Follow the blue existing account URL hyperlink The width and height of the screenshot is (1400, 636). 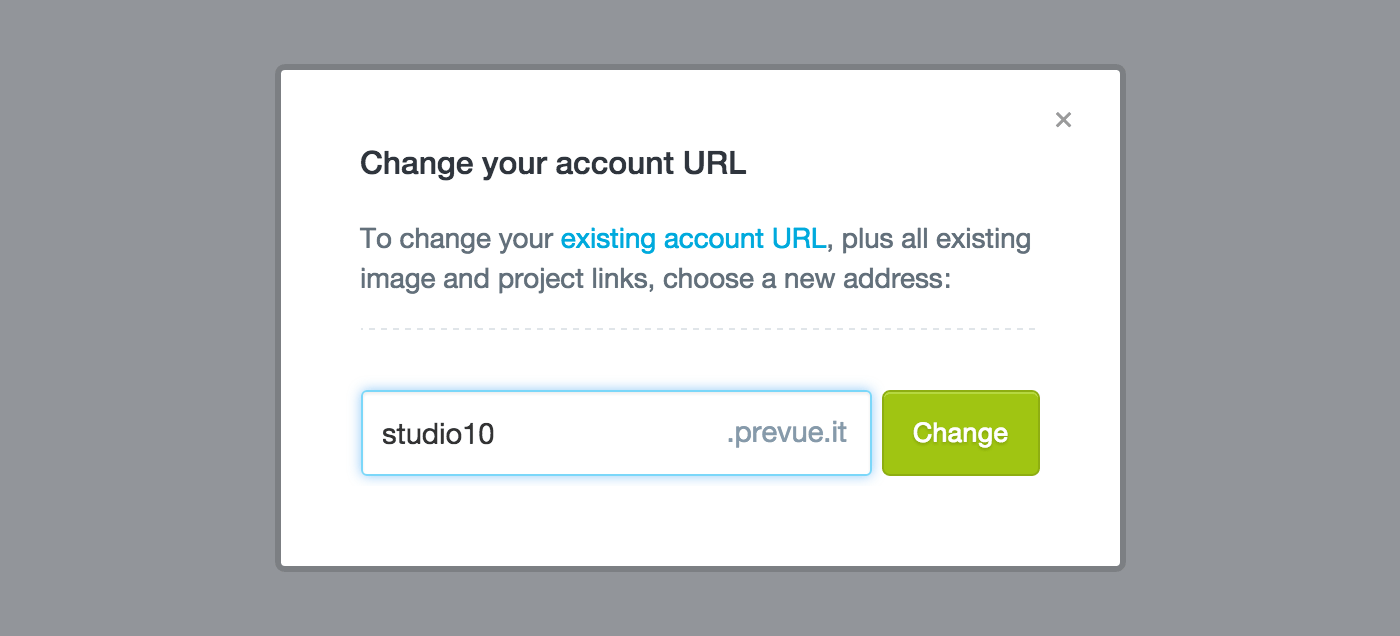(x=692, y=238)
